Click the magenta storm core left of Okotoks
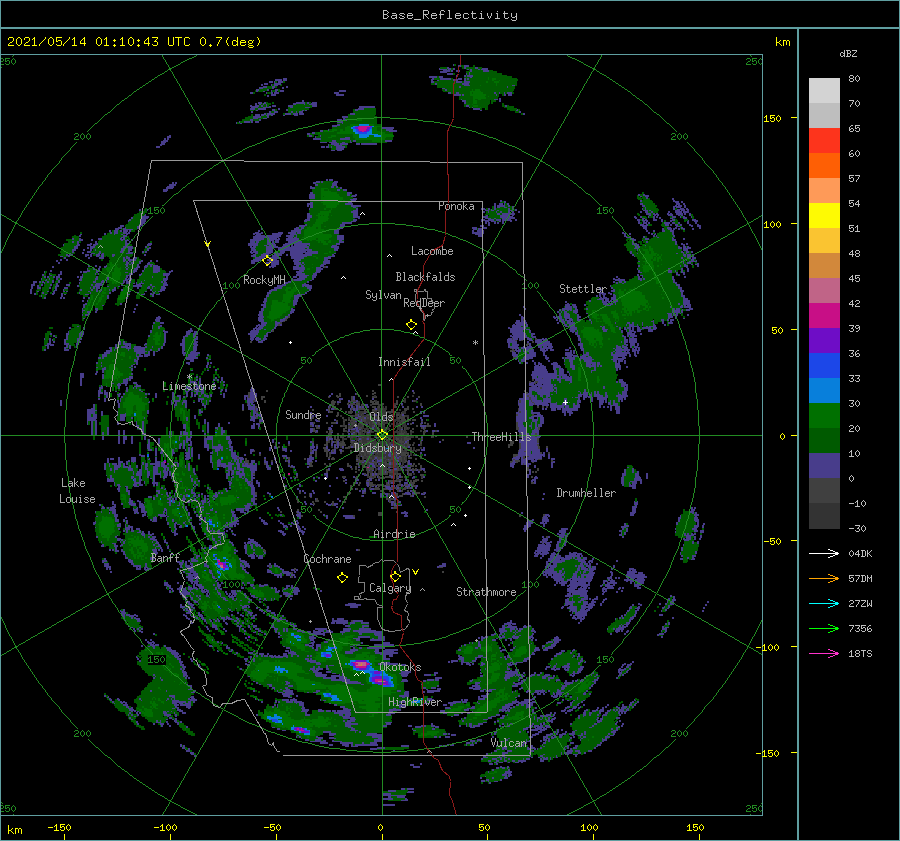The height and width of the screenshot is (841, 900). [x=360, y=664]
